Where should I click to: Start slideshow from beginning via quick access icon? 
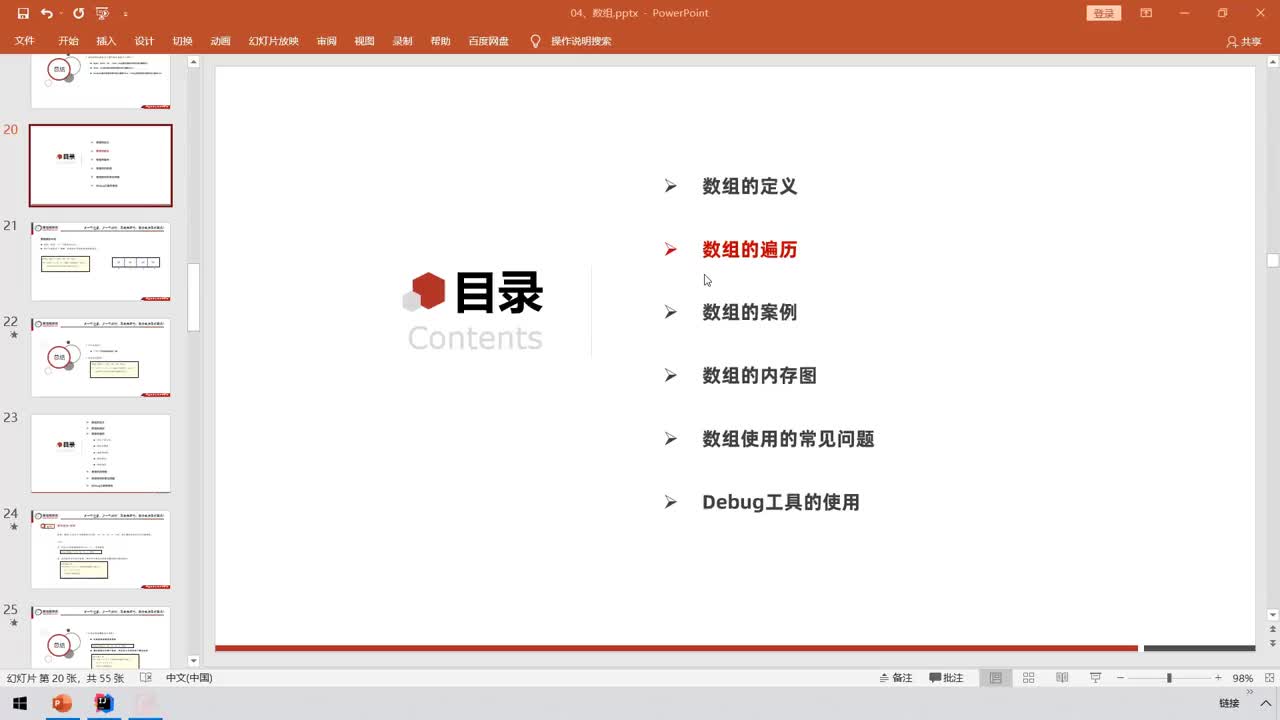(102, 13)
